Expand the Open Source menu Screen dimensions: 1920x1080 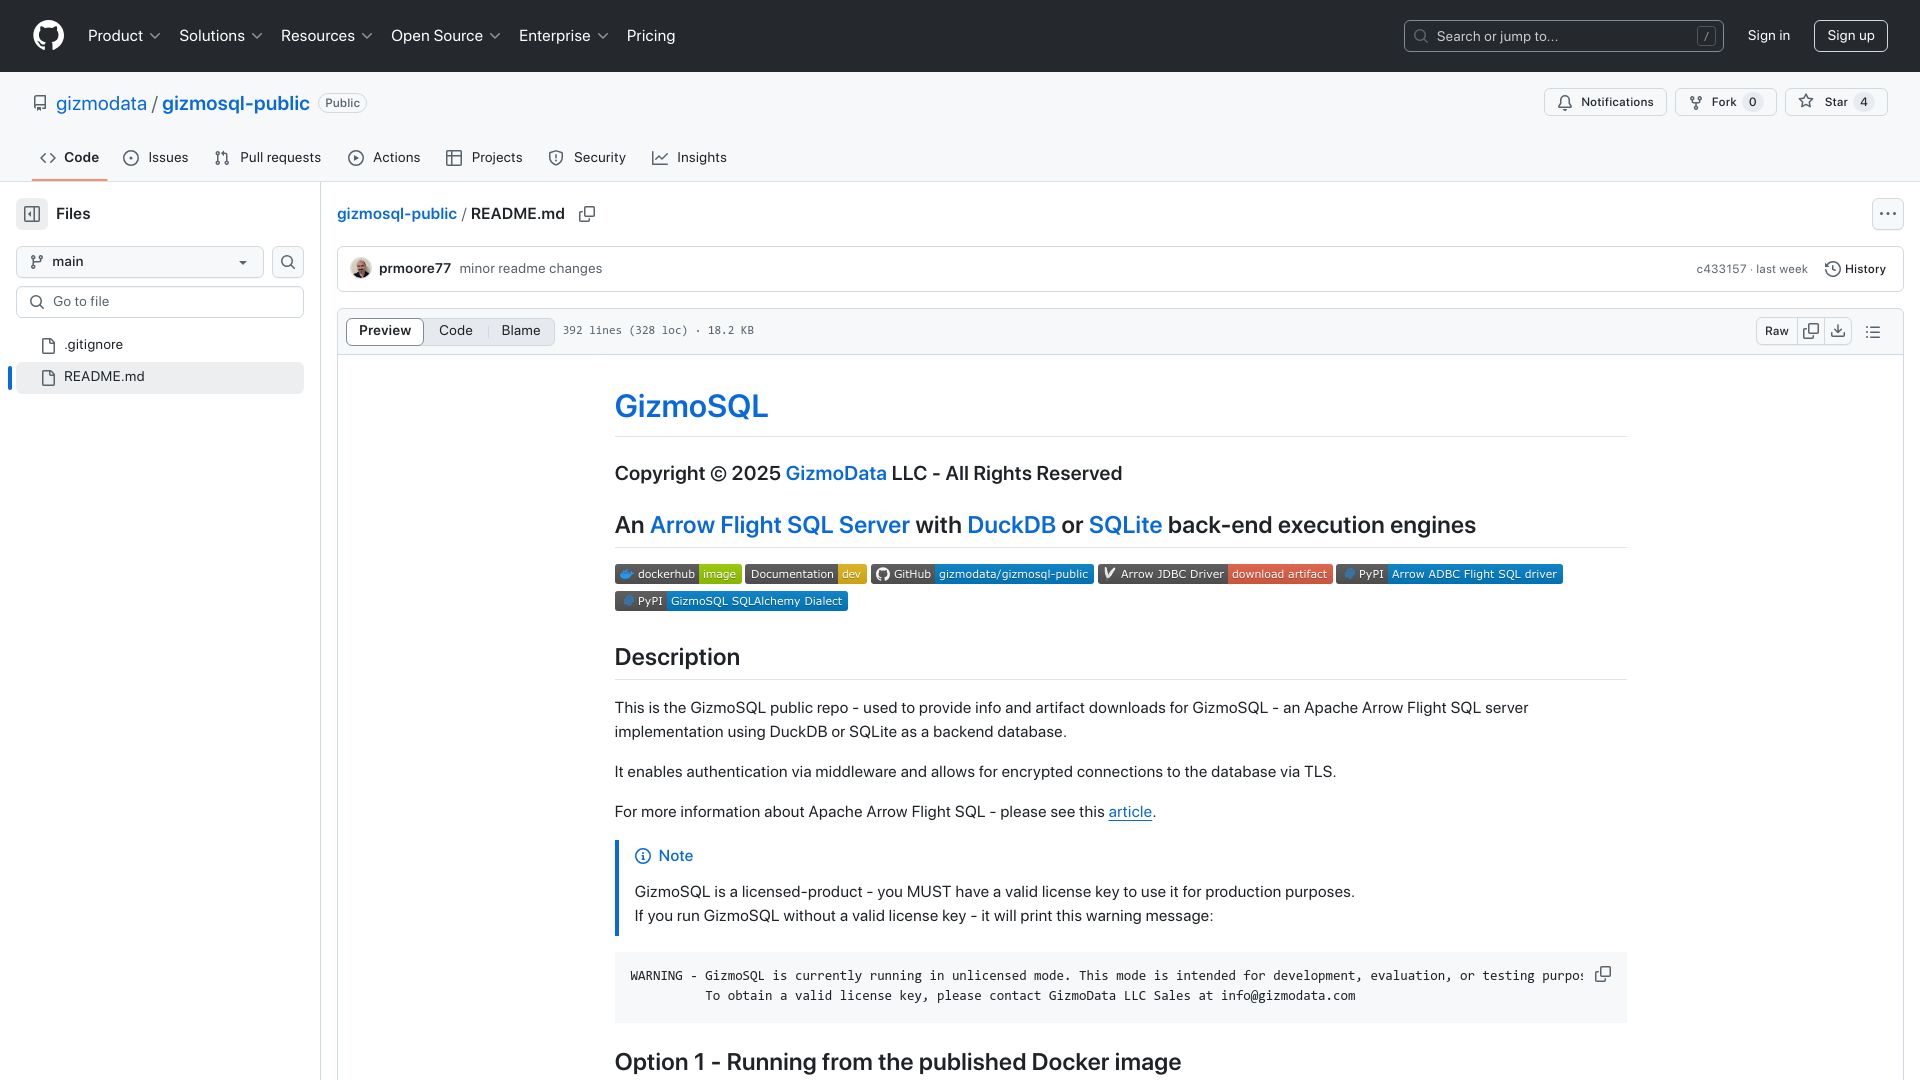pyautogui.click(x=446, y=36)
